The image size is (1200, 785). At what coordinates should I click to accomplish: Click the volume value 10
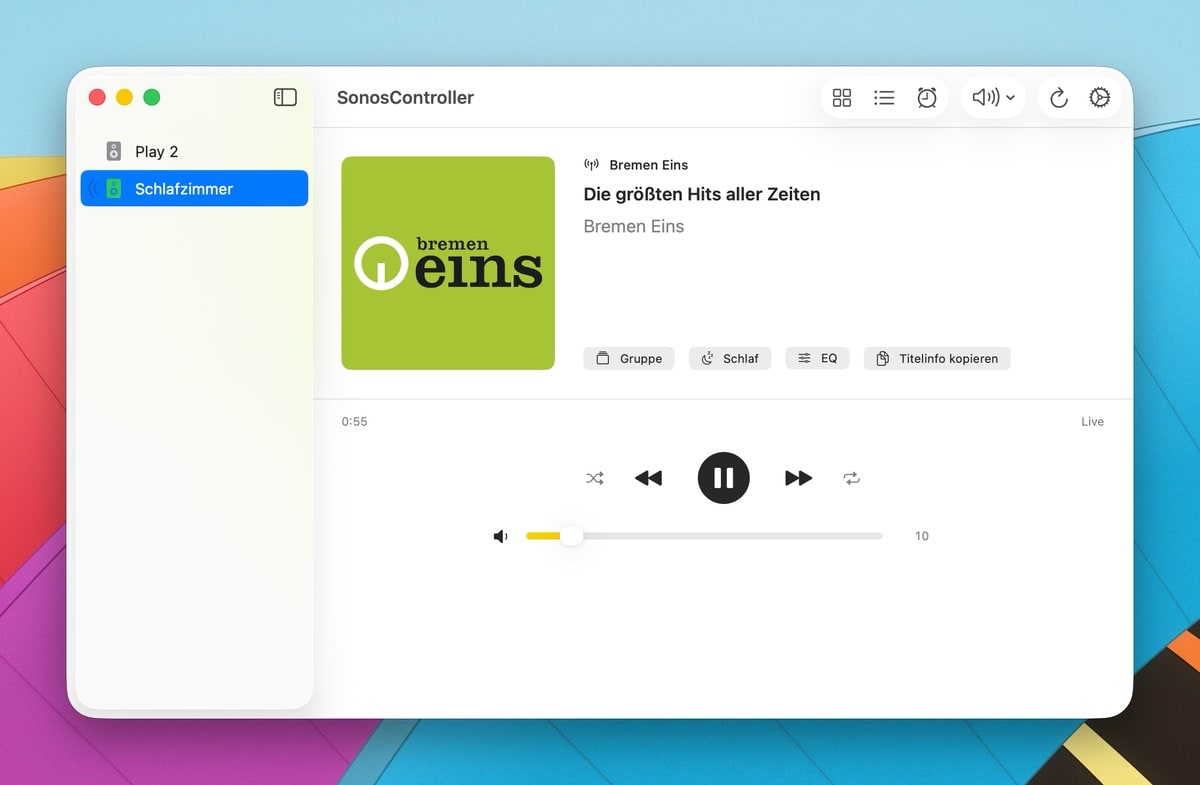coord(922,536)
